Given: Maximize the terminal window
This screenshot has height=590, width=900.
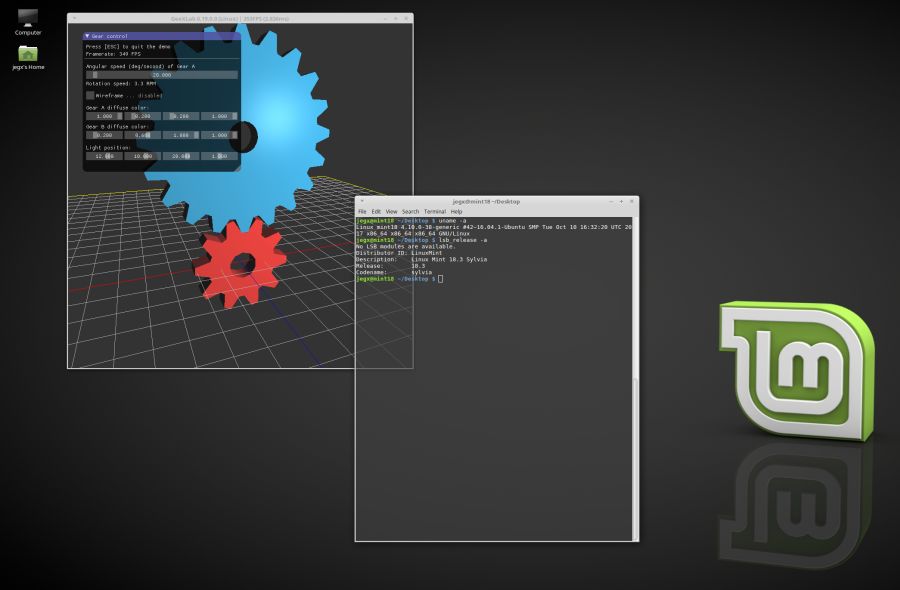Looking at the screenshot, I should [x=621, y=201].
